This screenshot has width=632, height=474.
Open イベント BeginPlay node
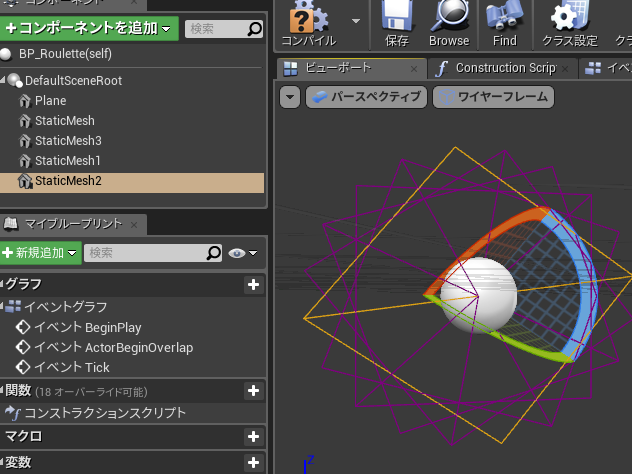point(87,327)
